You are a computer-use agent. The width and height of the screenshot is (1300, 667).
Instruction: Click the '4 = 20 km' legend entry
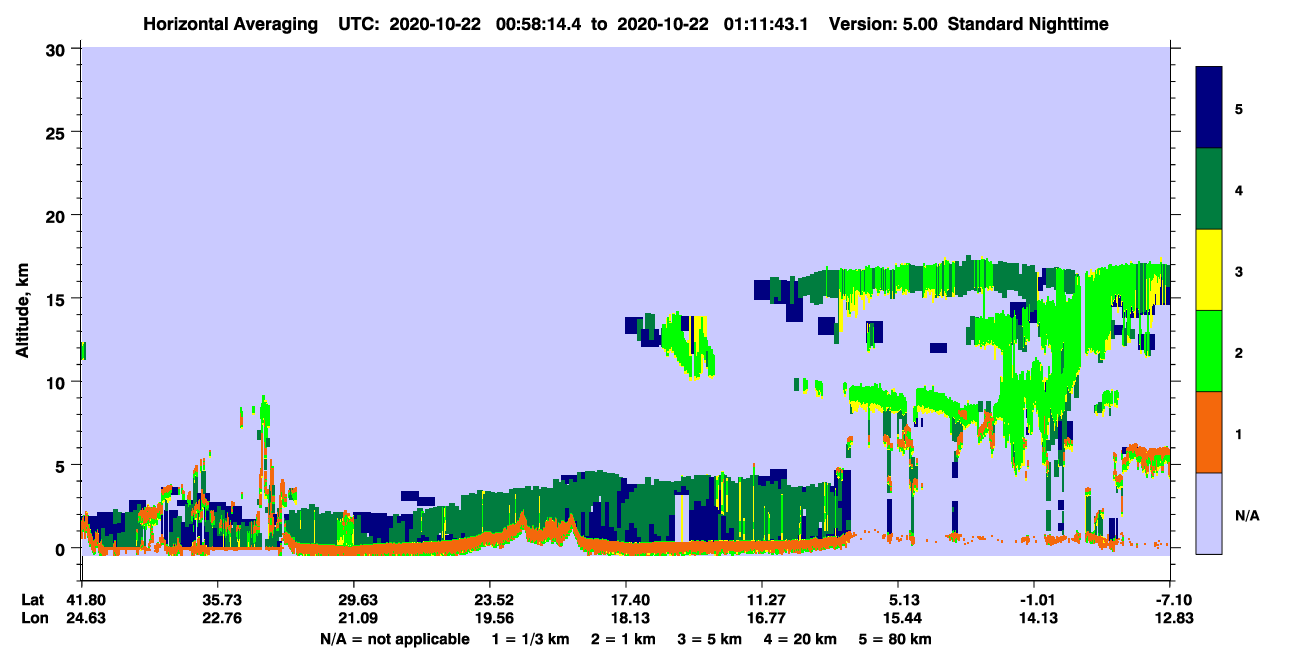(800, 639)
